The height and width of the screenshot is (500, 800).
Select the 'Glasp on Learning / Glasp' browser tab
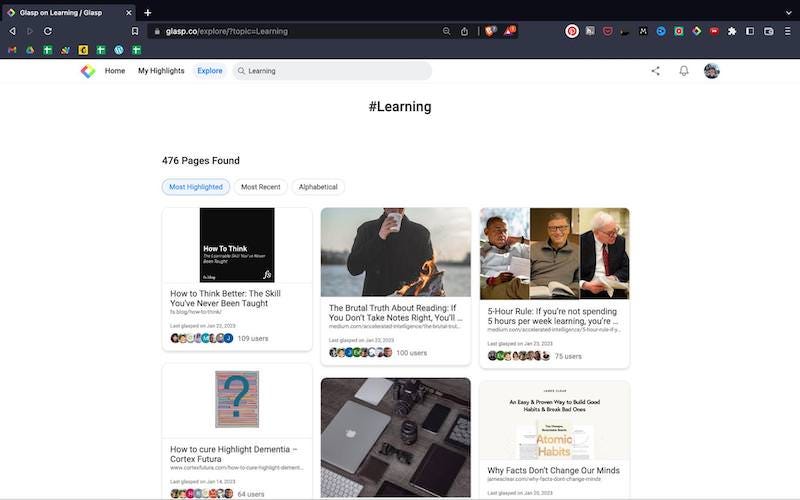click(69, 12)
